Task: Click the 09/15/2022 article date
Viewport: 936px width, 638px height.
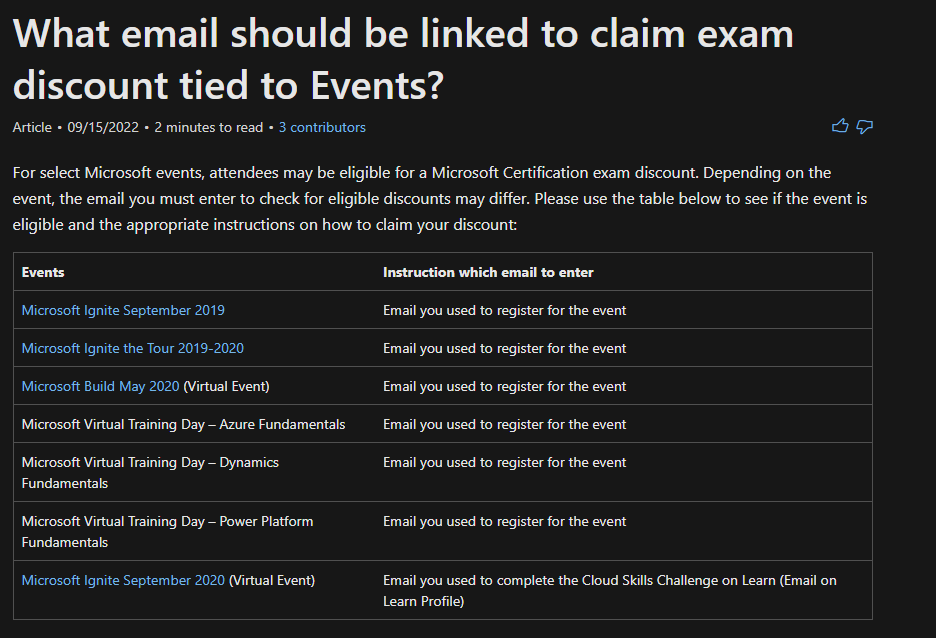Action: point(103,127)
